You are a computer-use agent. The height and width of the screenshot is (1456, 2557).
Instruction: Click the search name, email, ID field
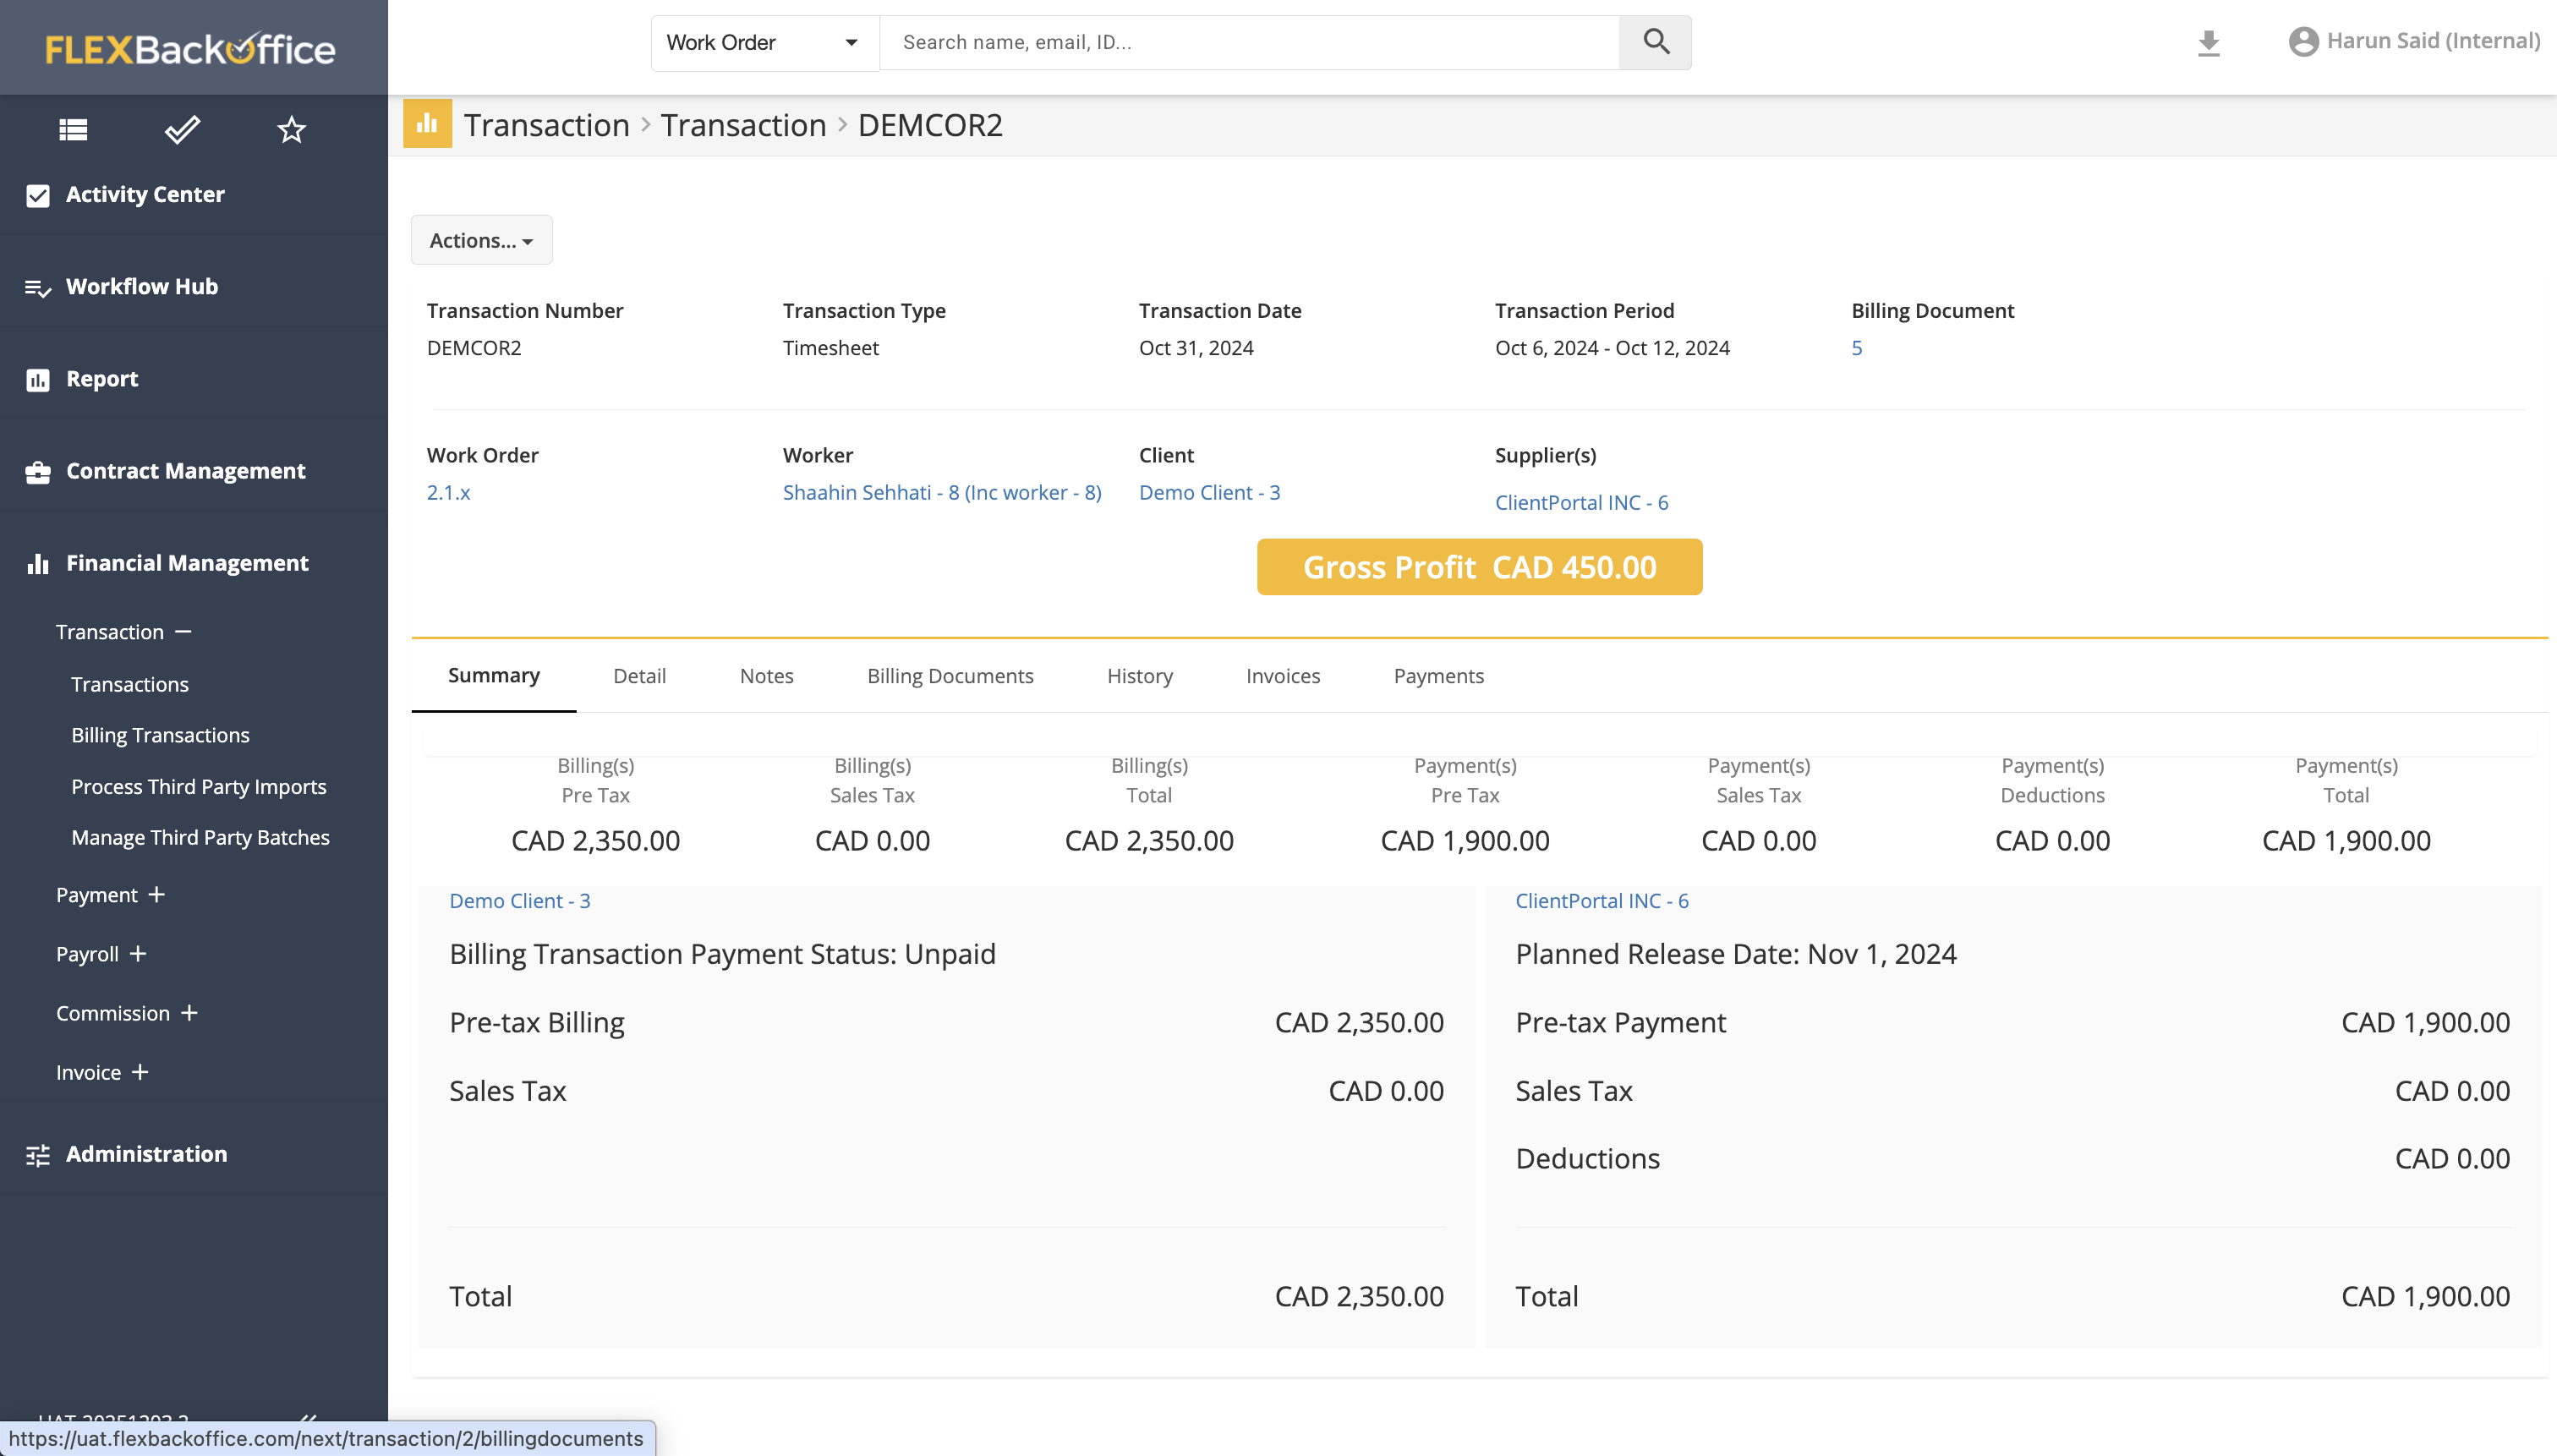click(x=1248, y=42)
